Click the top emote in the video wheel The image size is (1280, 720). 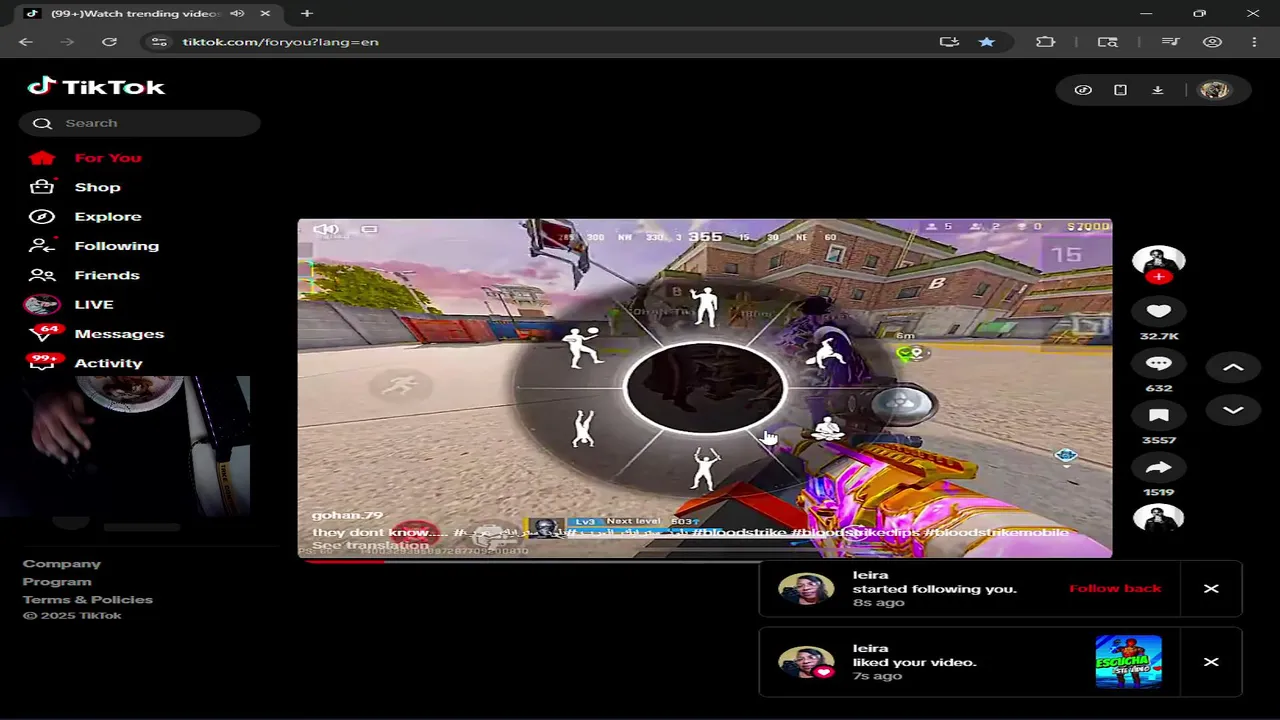(x=705, y=307)
